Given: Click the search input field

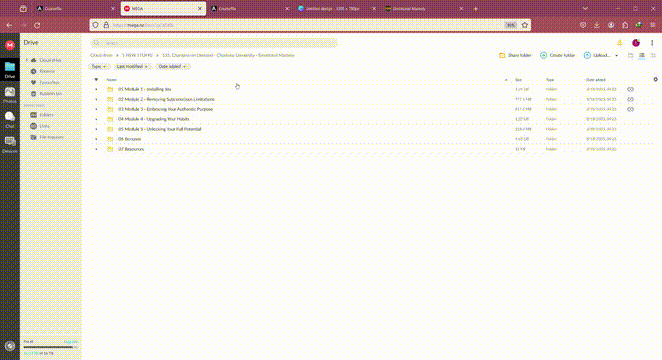Looking at the screenshot, I should pos(214,43).
